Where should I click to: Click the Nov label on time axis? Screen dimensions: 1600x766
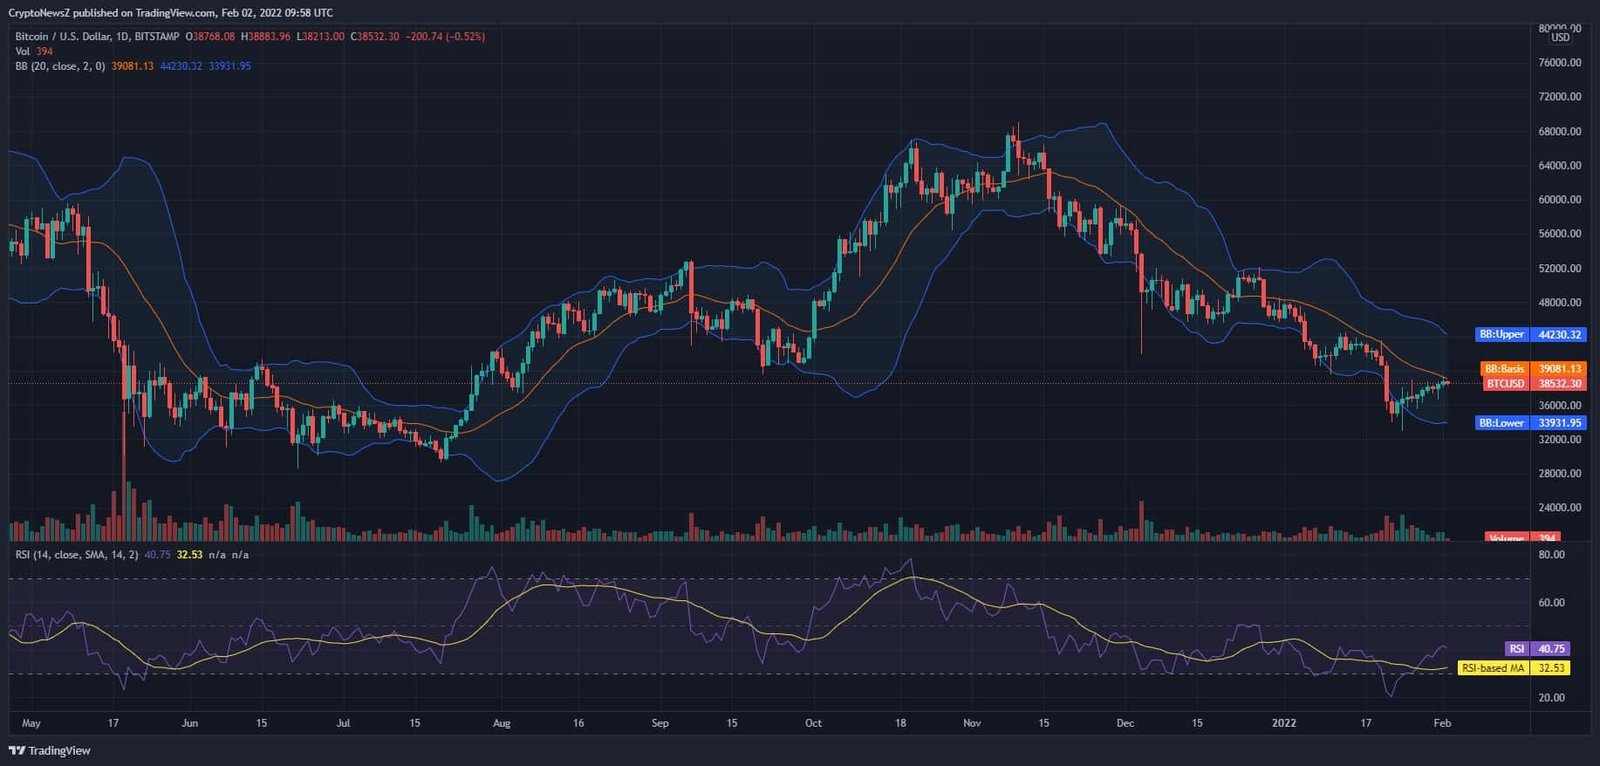972,723
